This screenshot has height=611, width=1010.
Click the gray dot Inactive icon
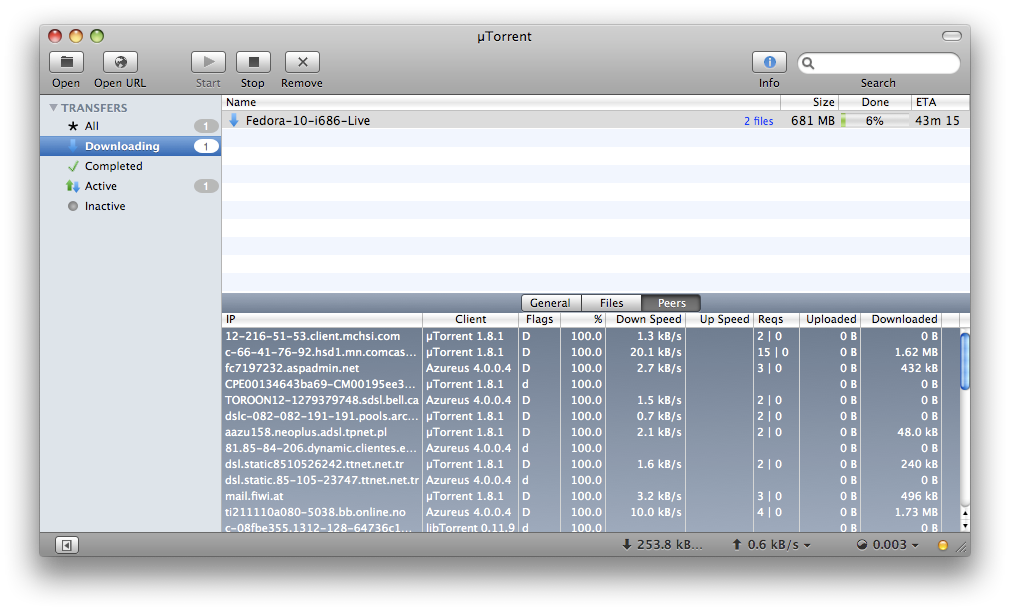pyautogui.click(x=73, y=206)
